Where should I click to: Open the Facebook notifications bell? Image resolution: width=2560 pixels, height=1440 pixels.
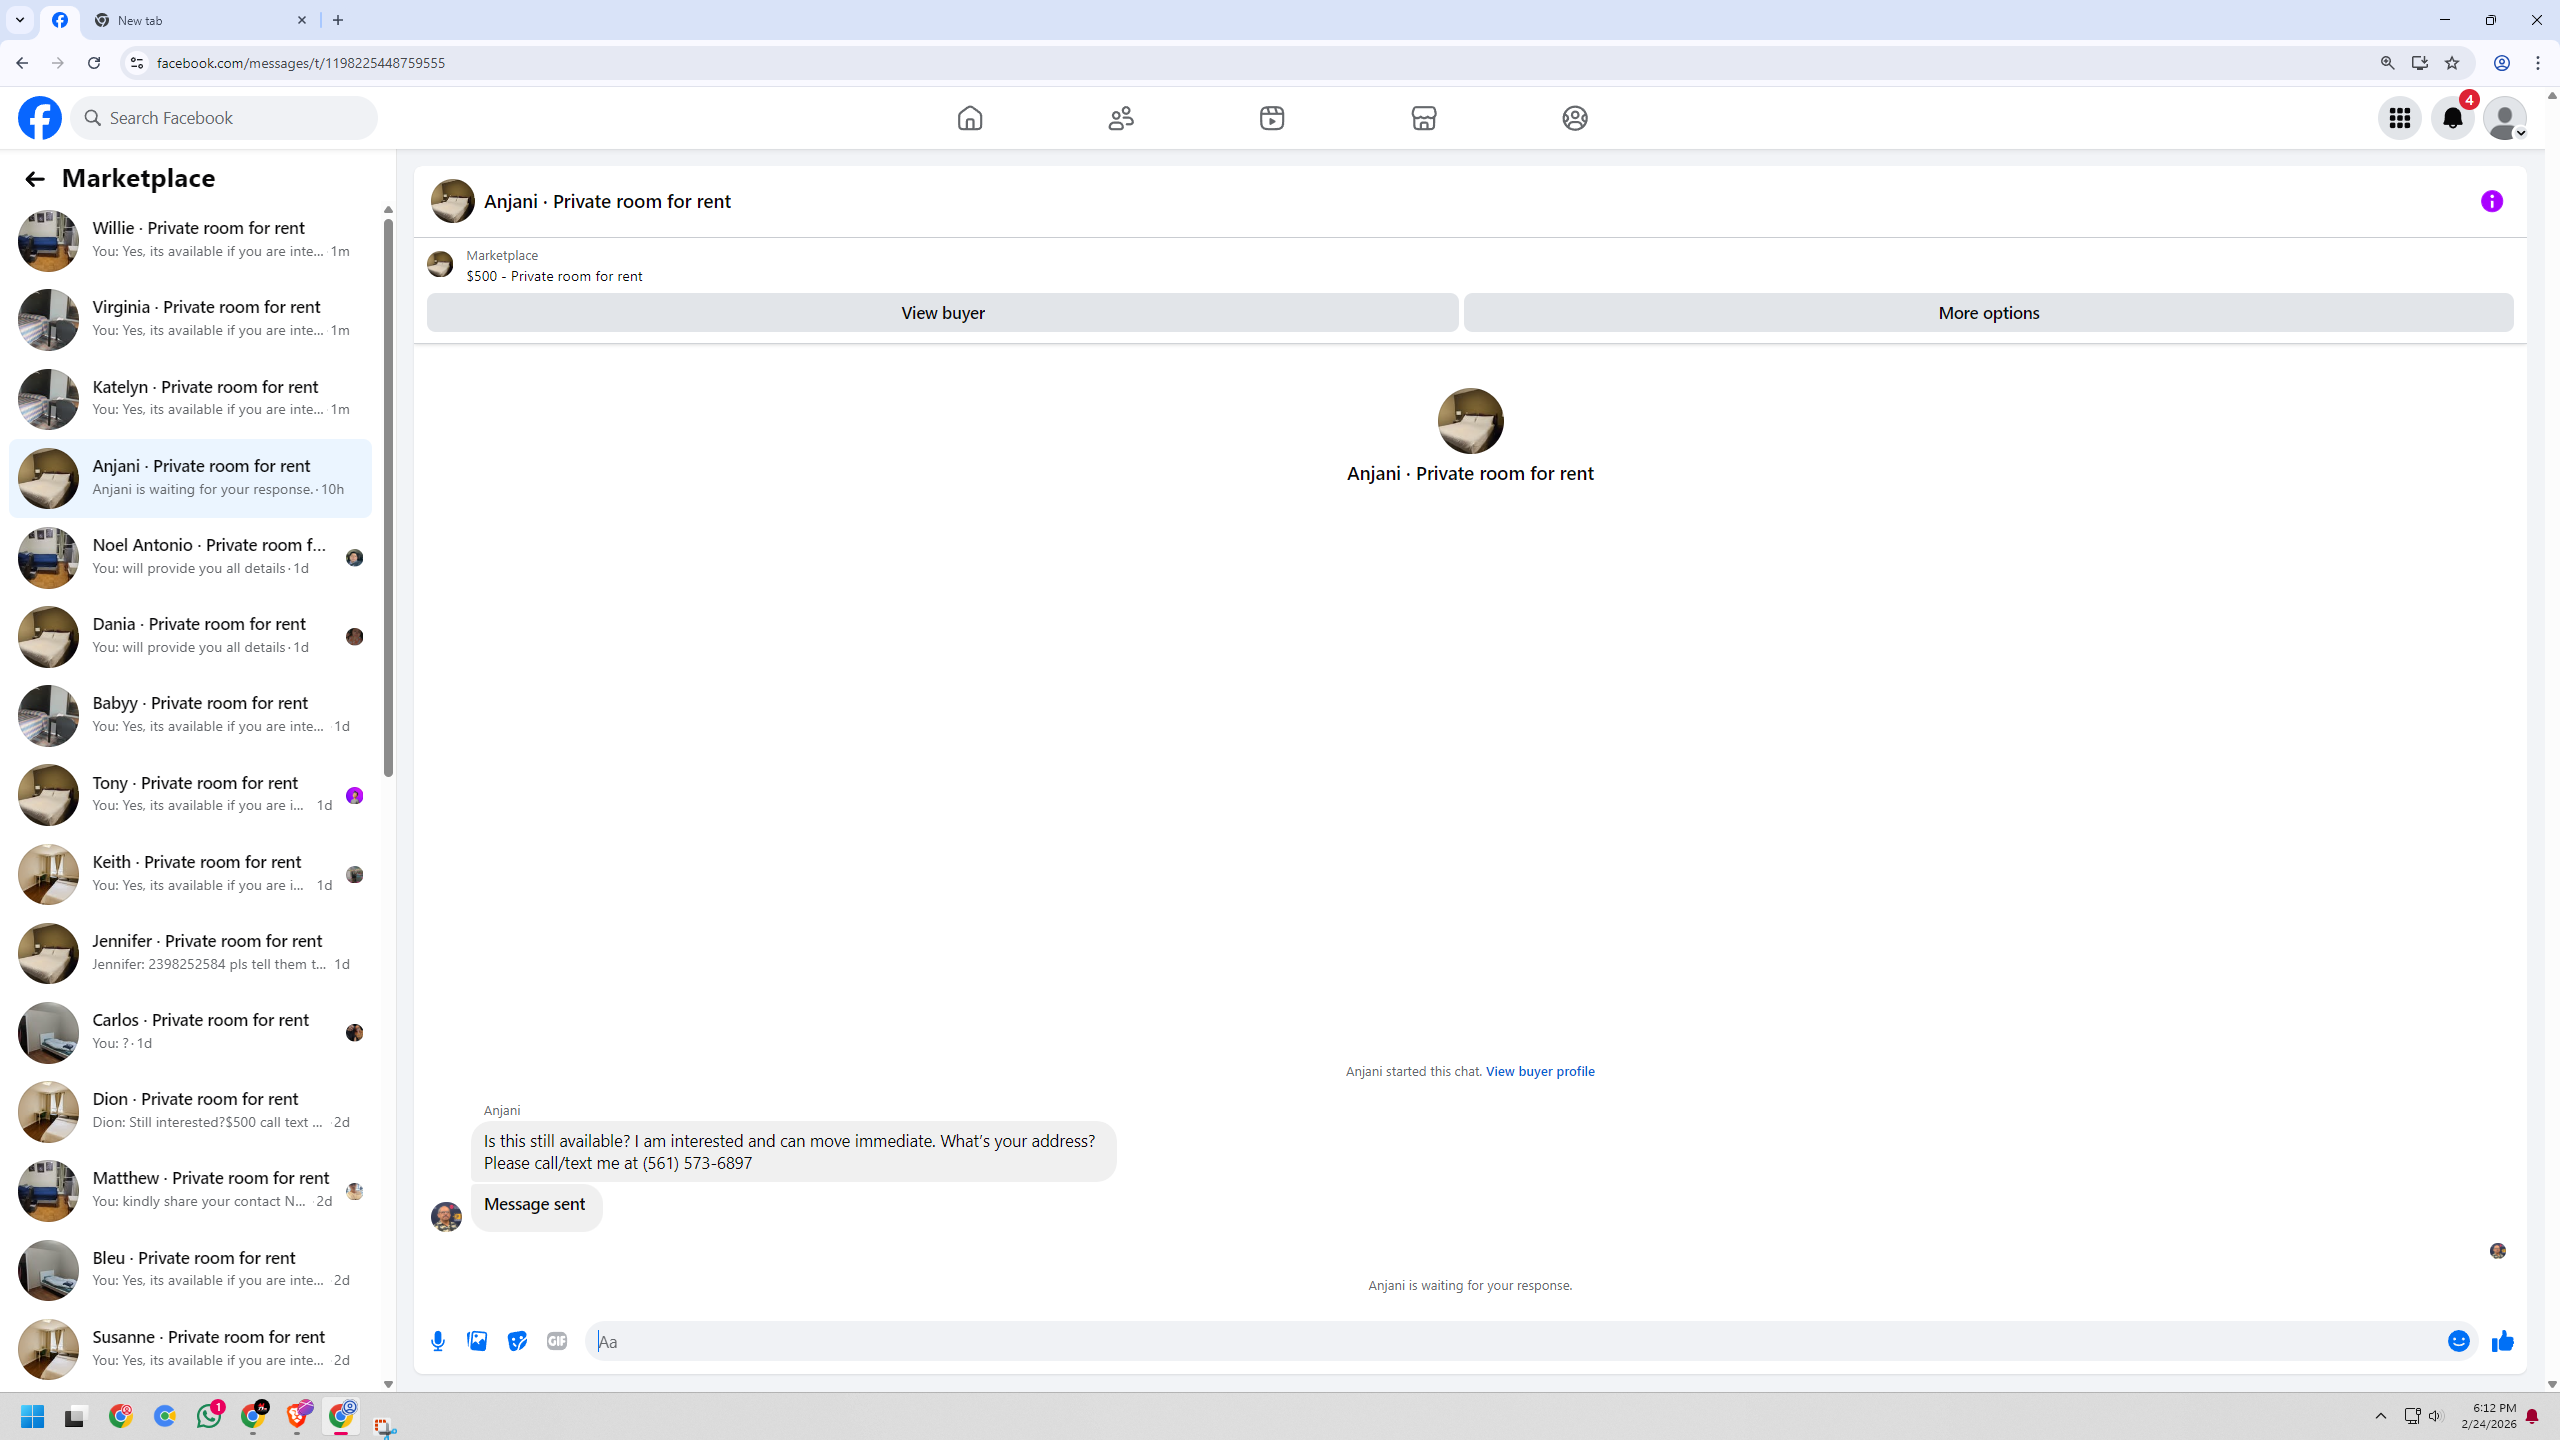[2452, 118]
